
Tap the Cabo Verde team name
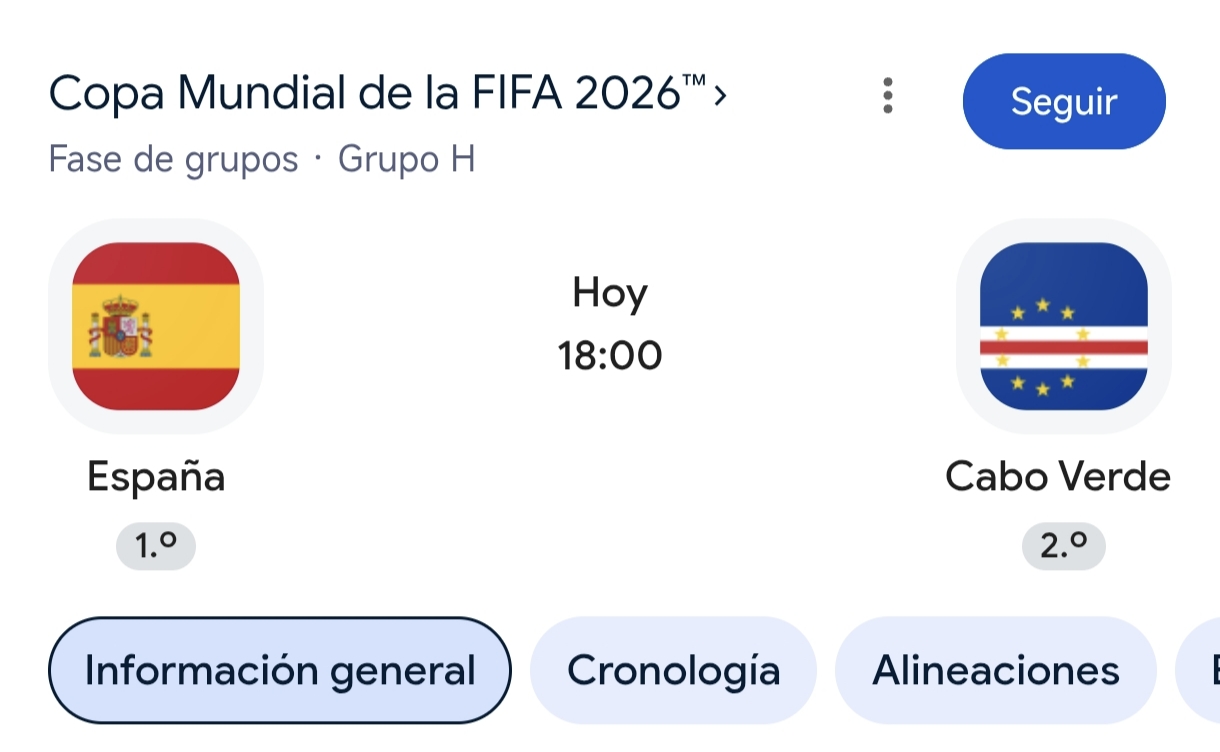coord(1058,476)
